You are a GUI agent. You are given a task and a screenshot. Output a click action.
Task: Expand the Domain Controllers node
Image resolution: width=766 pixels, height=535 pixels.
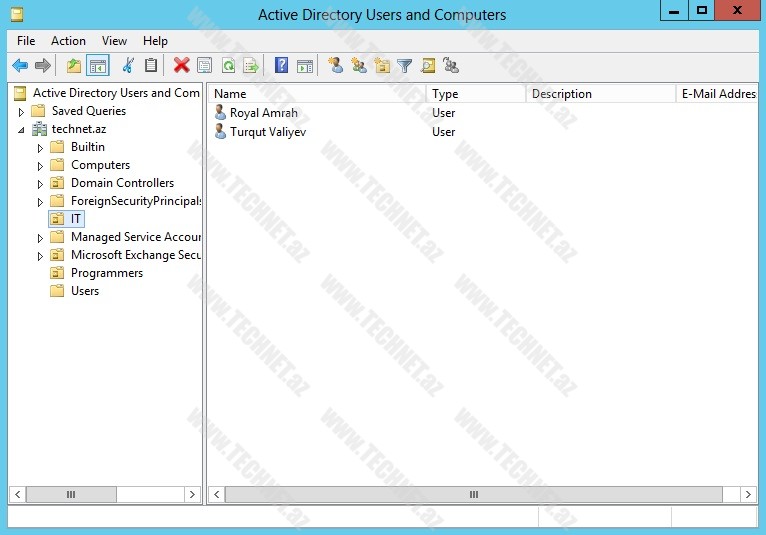[40, 184]
